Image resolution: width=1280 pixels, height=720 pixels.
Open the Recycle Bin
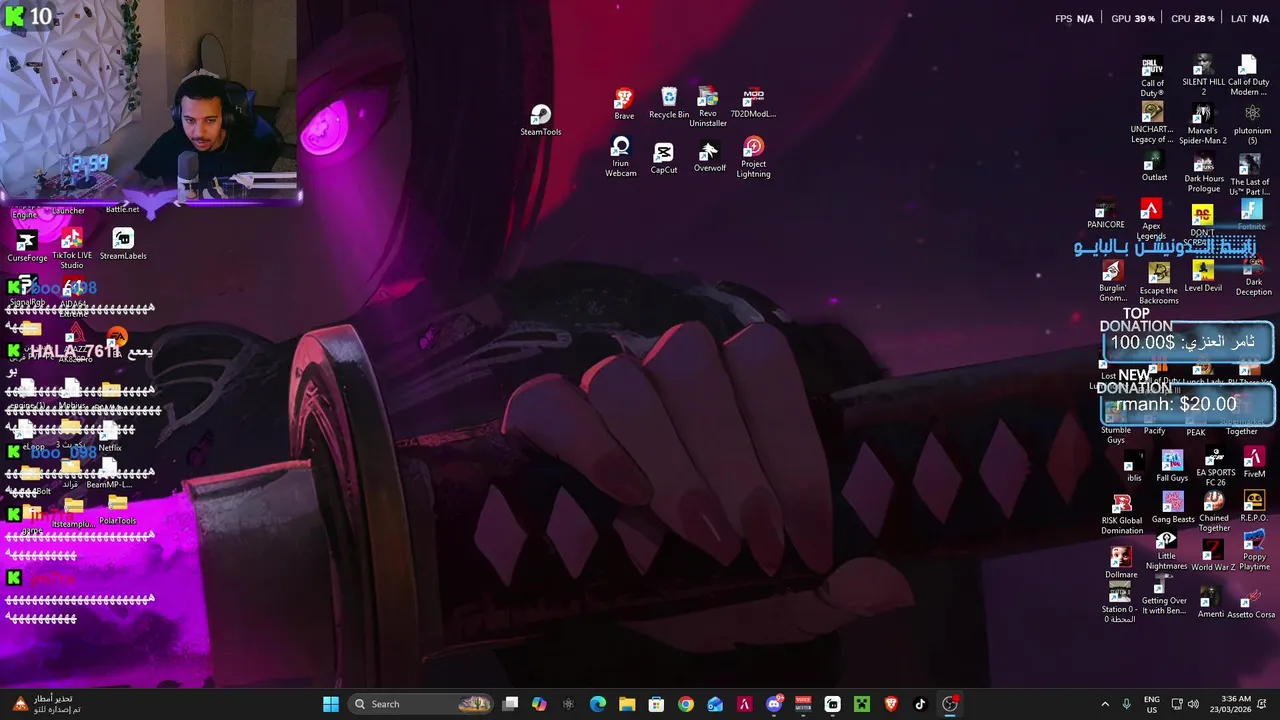669,103
